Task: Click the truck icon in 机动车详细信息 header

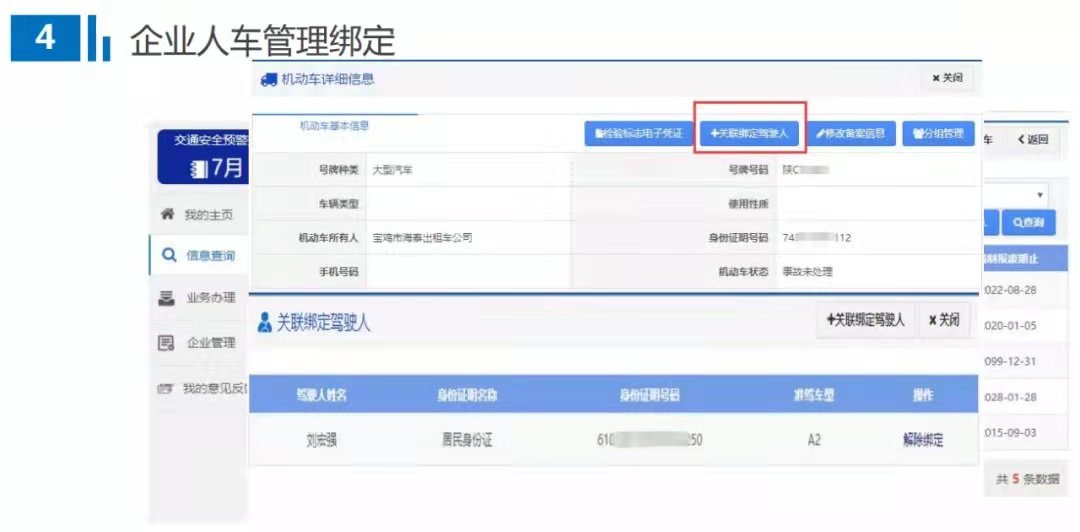Action: pos(268,80)
